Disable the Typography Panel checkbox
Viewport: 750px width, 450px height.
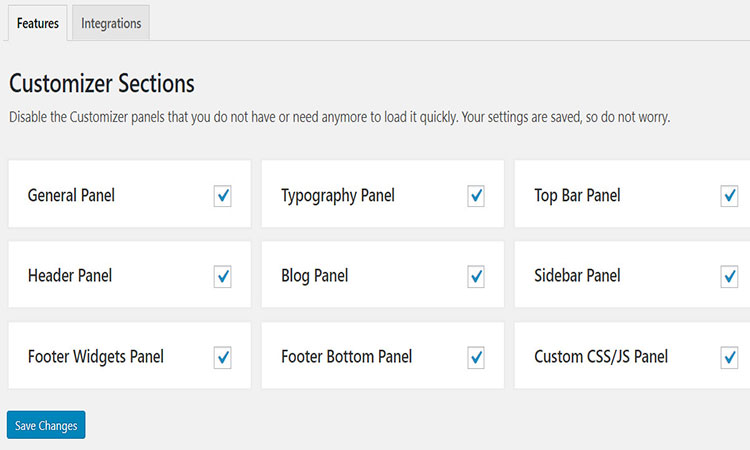476,196
